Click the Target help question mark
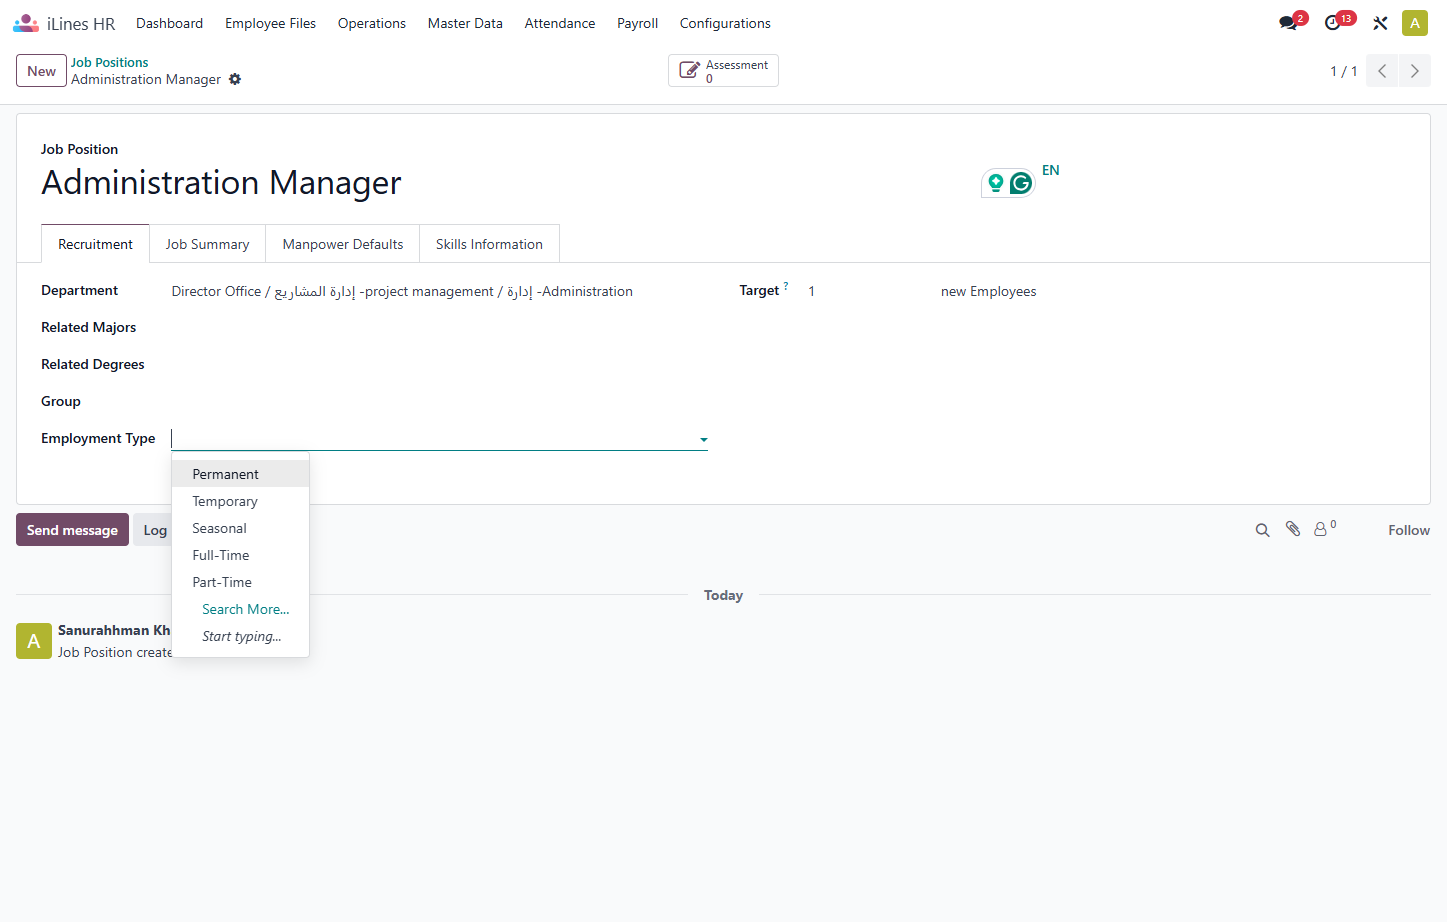Viewport: 1447px width, 922px height. [x=786, y=286]
